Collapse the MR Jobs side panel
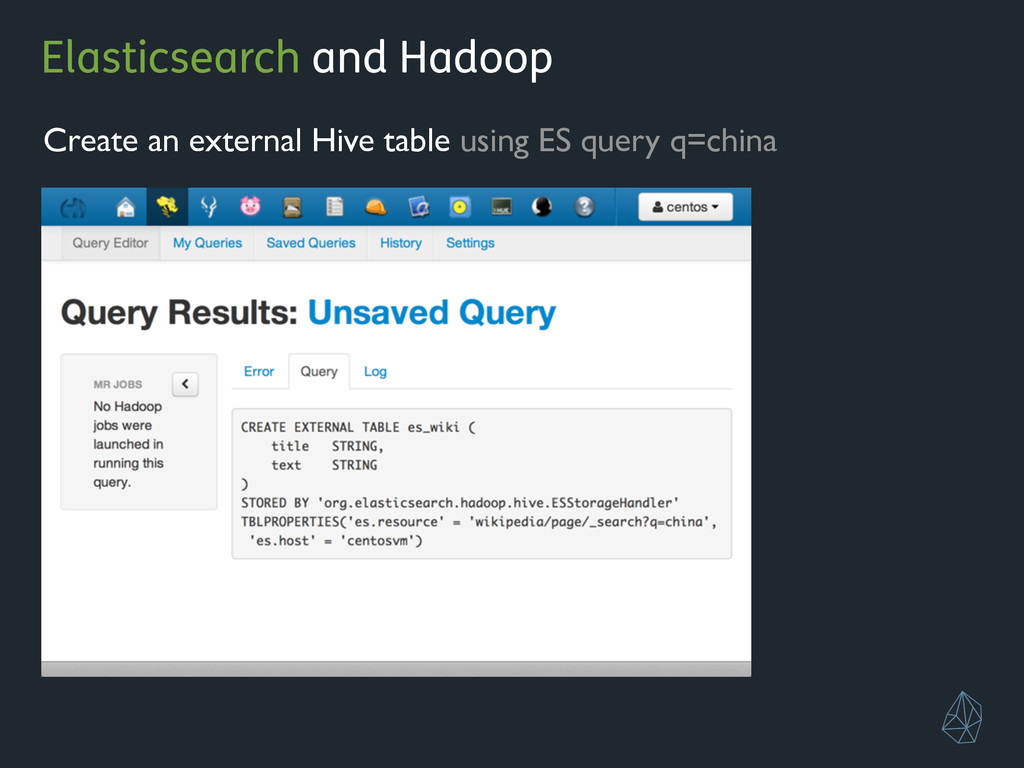 pos(185,384)
